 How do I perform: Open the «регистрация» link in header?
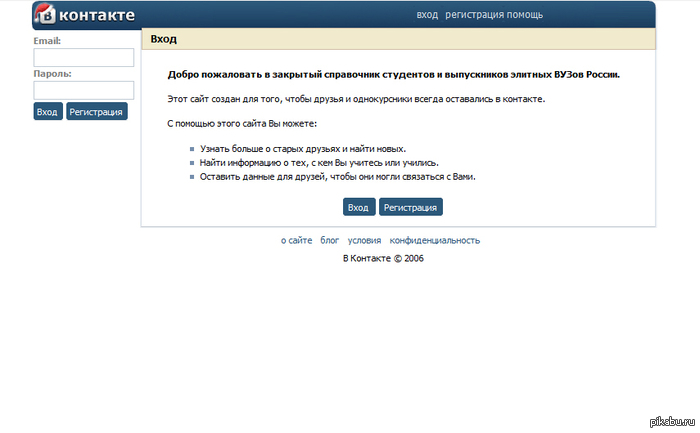pos(475,15)
